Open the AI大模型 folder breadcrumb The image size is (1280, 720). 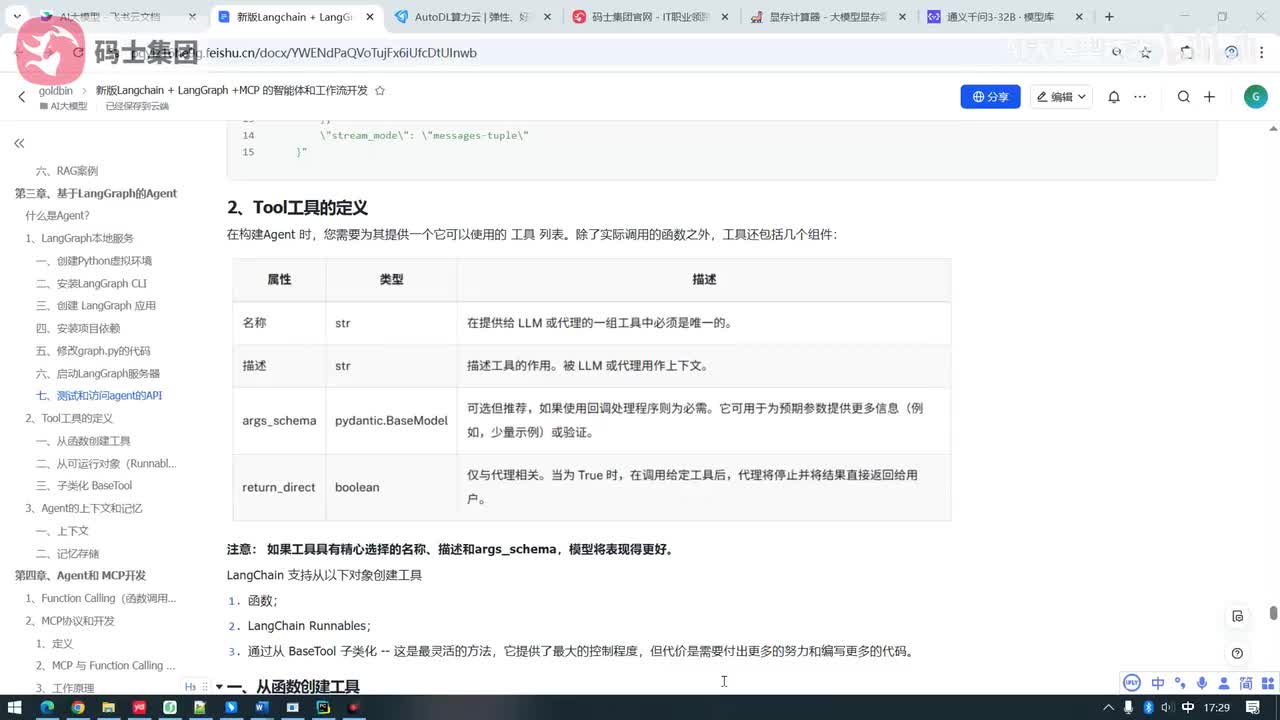[63, 106]
